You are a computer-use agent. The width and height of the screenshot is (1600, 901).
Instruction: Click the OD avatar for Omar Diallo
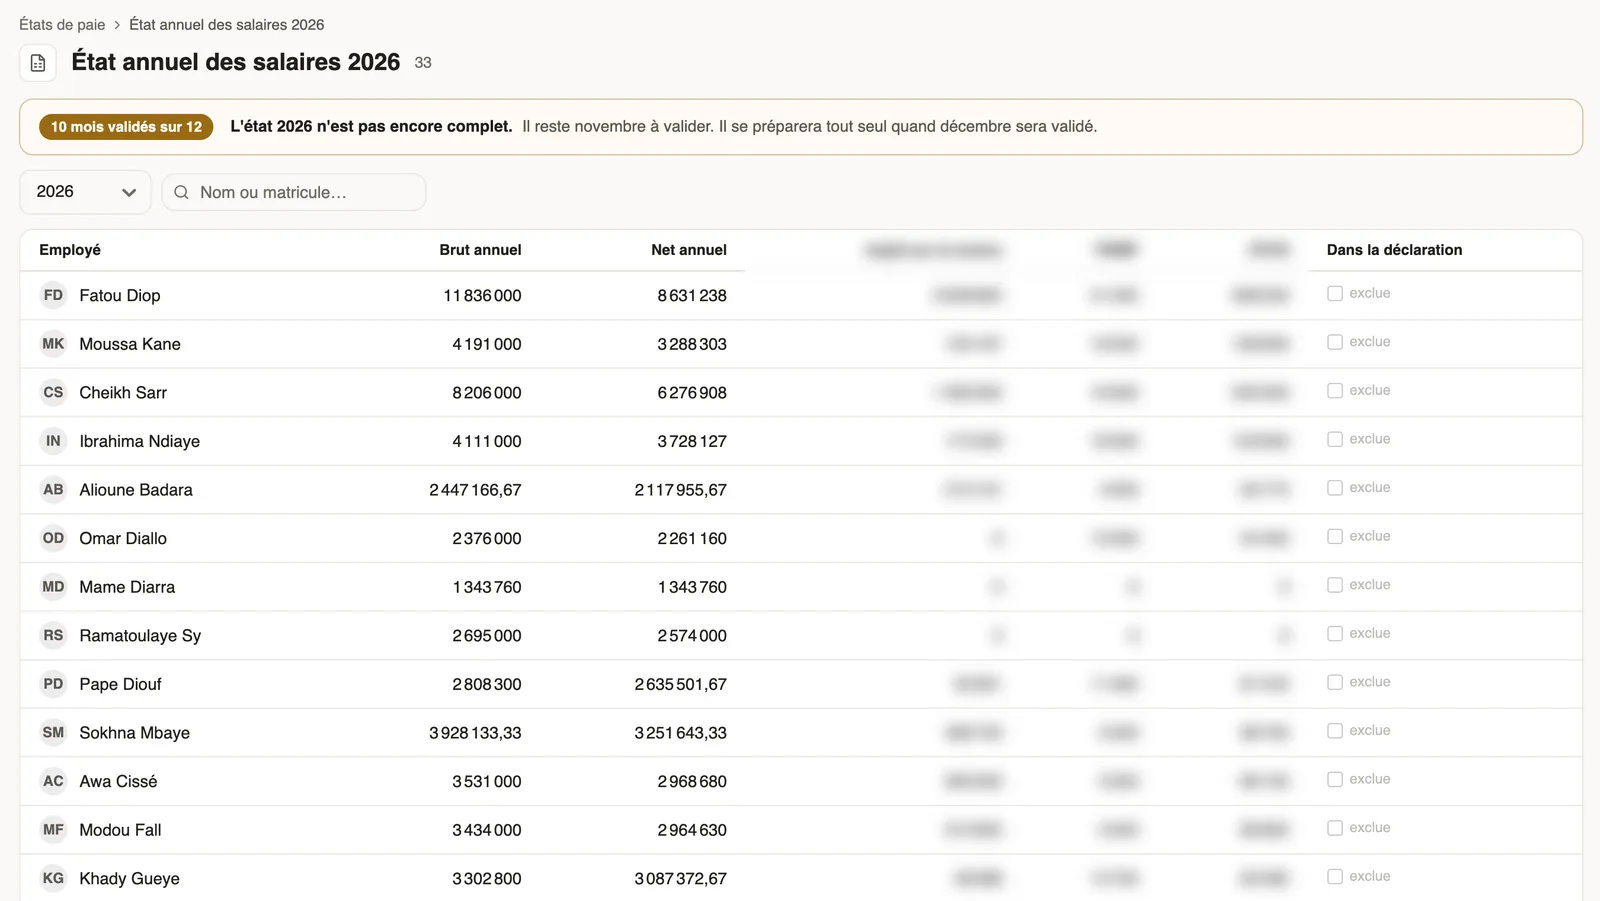coord(53,538)
